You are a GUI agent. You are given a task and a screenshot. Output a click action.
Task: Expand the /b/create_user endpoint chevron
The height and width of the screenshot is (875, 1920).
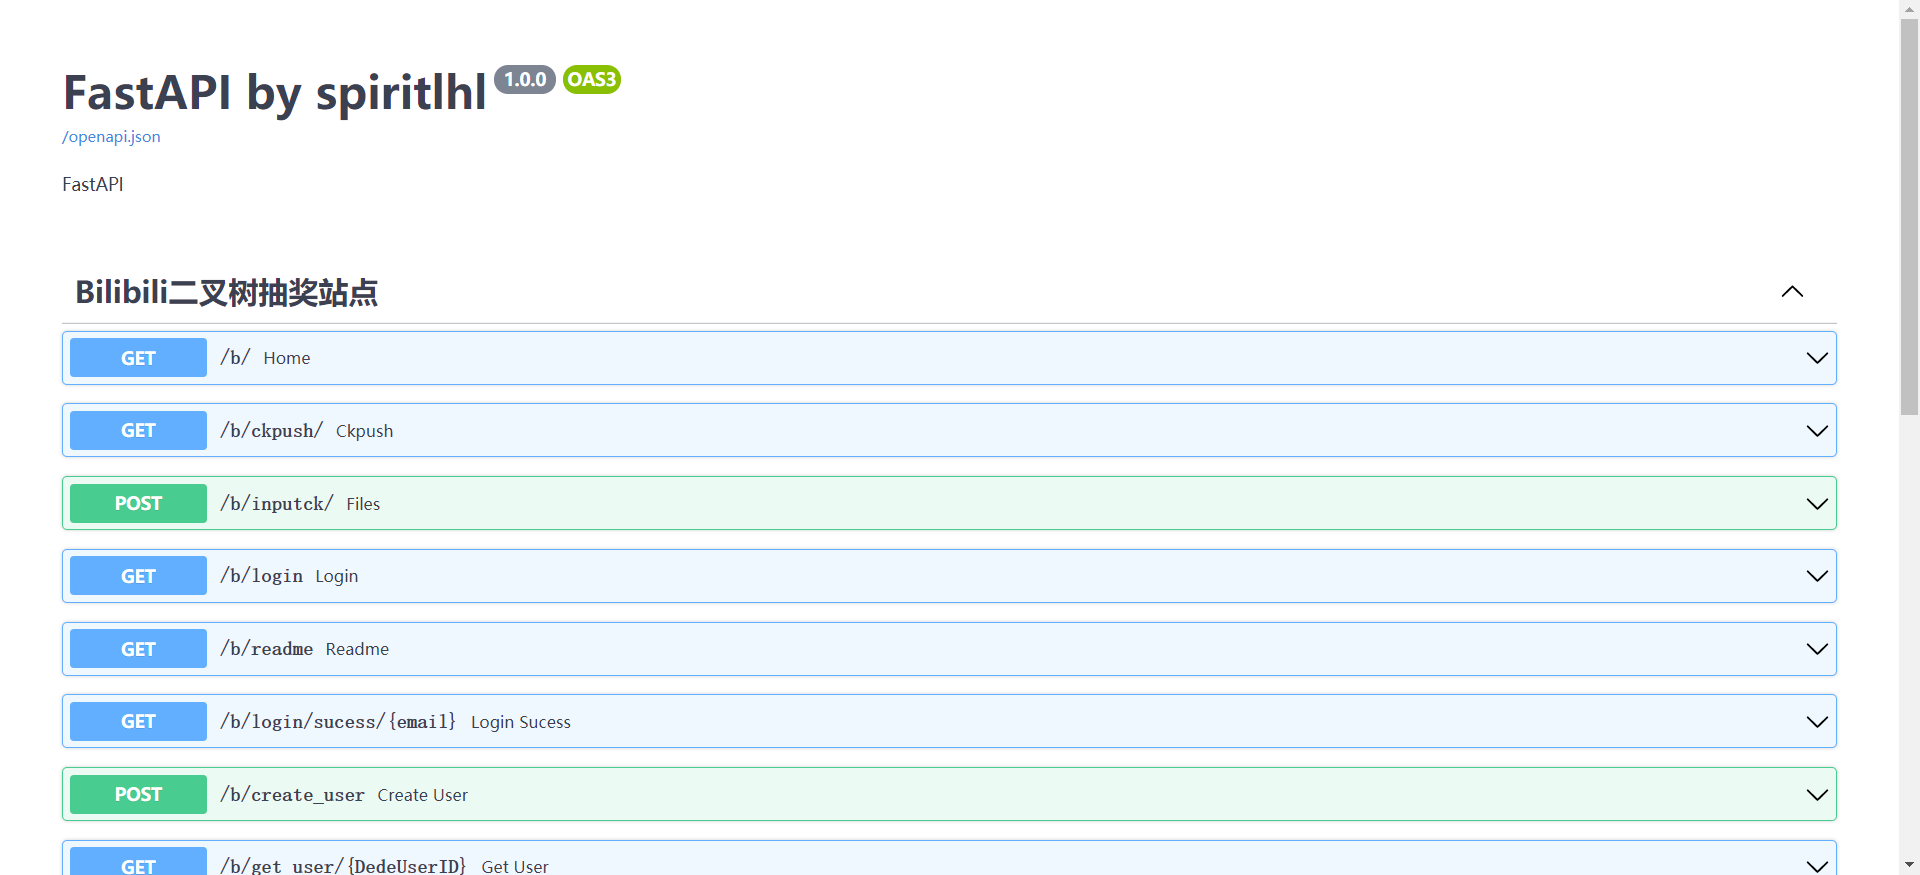(x=1817, y=795)
